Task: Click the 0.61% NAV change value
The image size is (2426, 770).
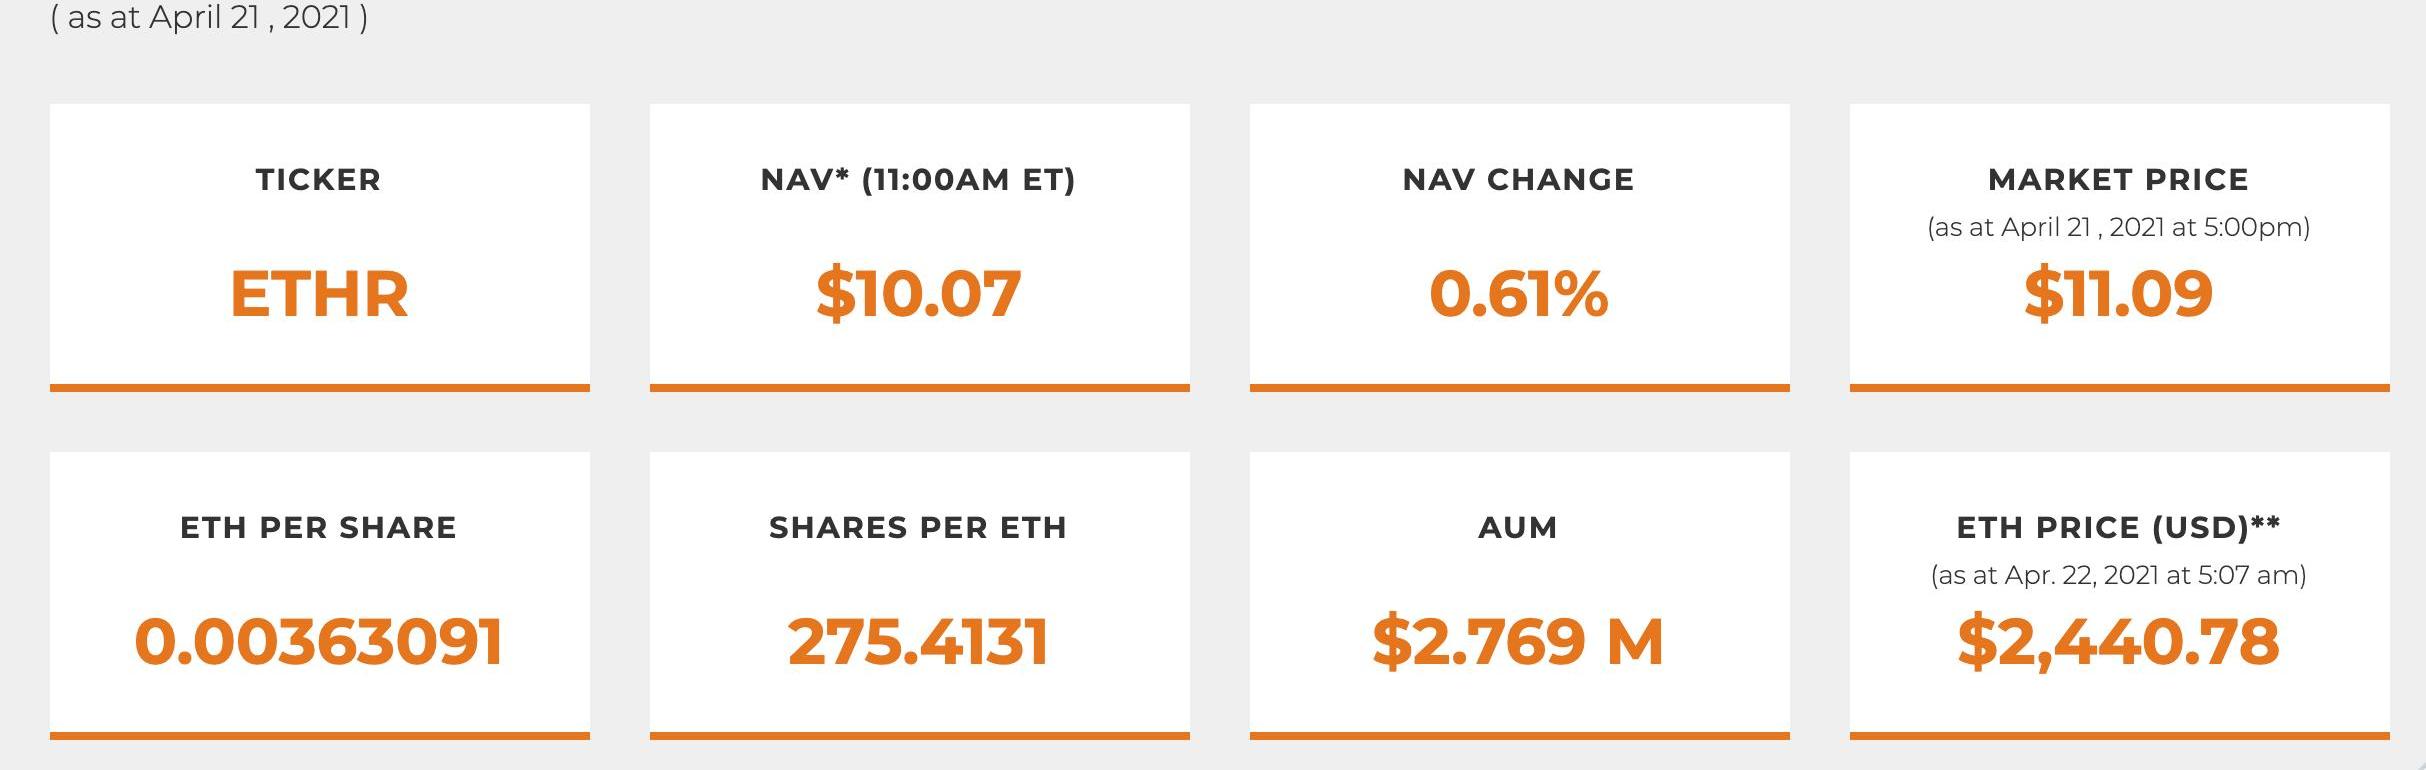Action: tap(1518, 294)
